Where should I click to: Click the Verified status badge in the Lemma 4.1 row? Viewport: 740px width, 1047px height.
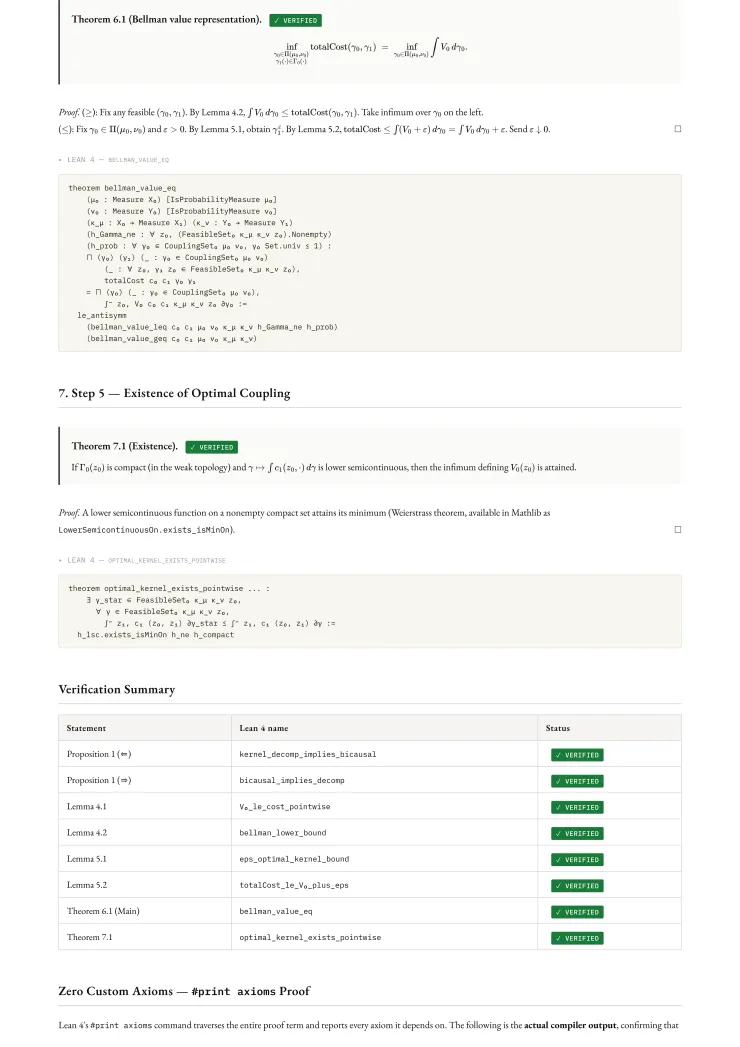(x=577, y=807)
